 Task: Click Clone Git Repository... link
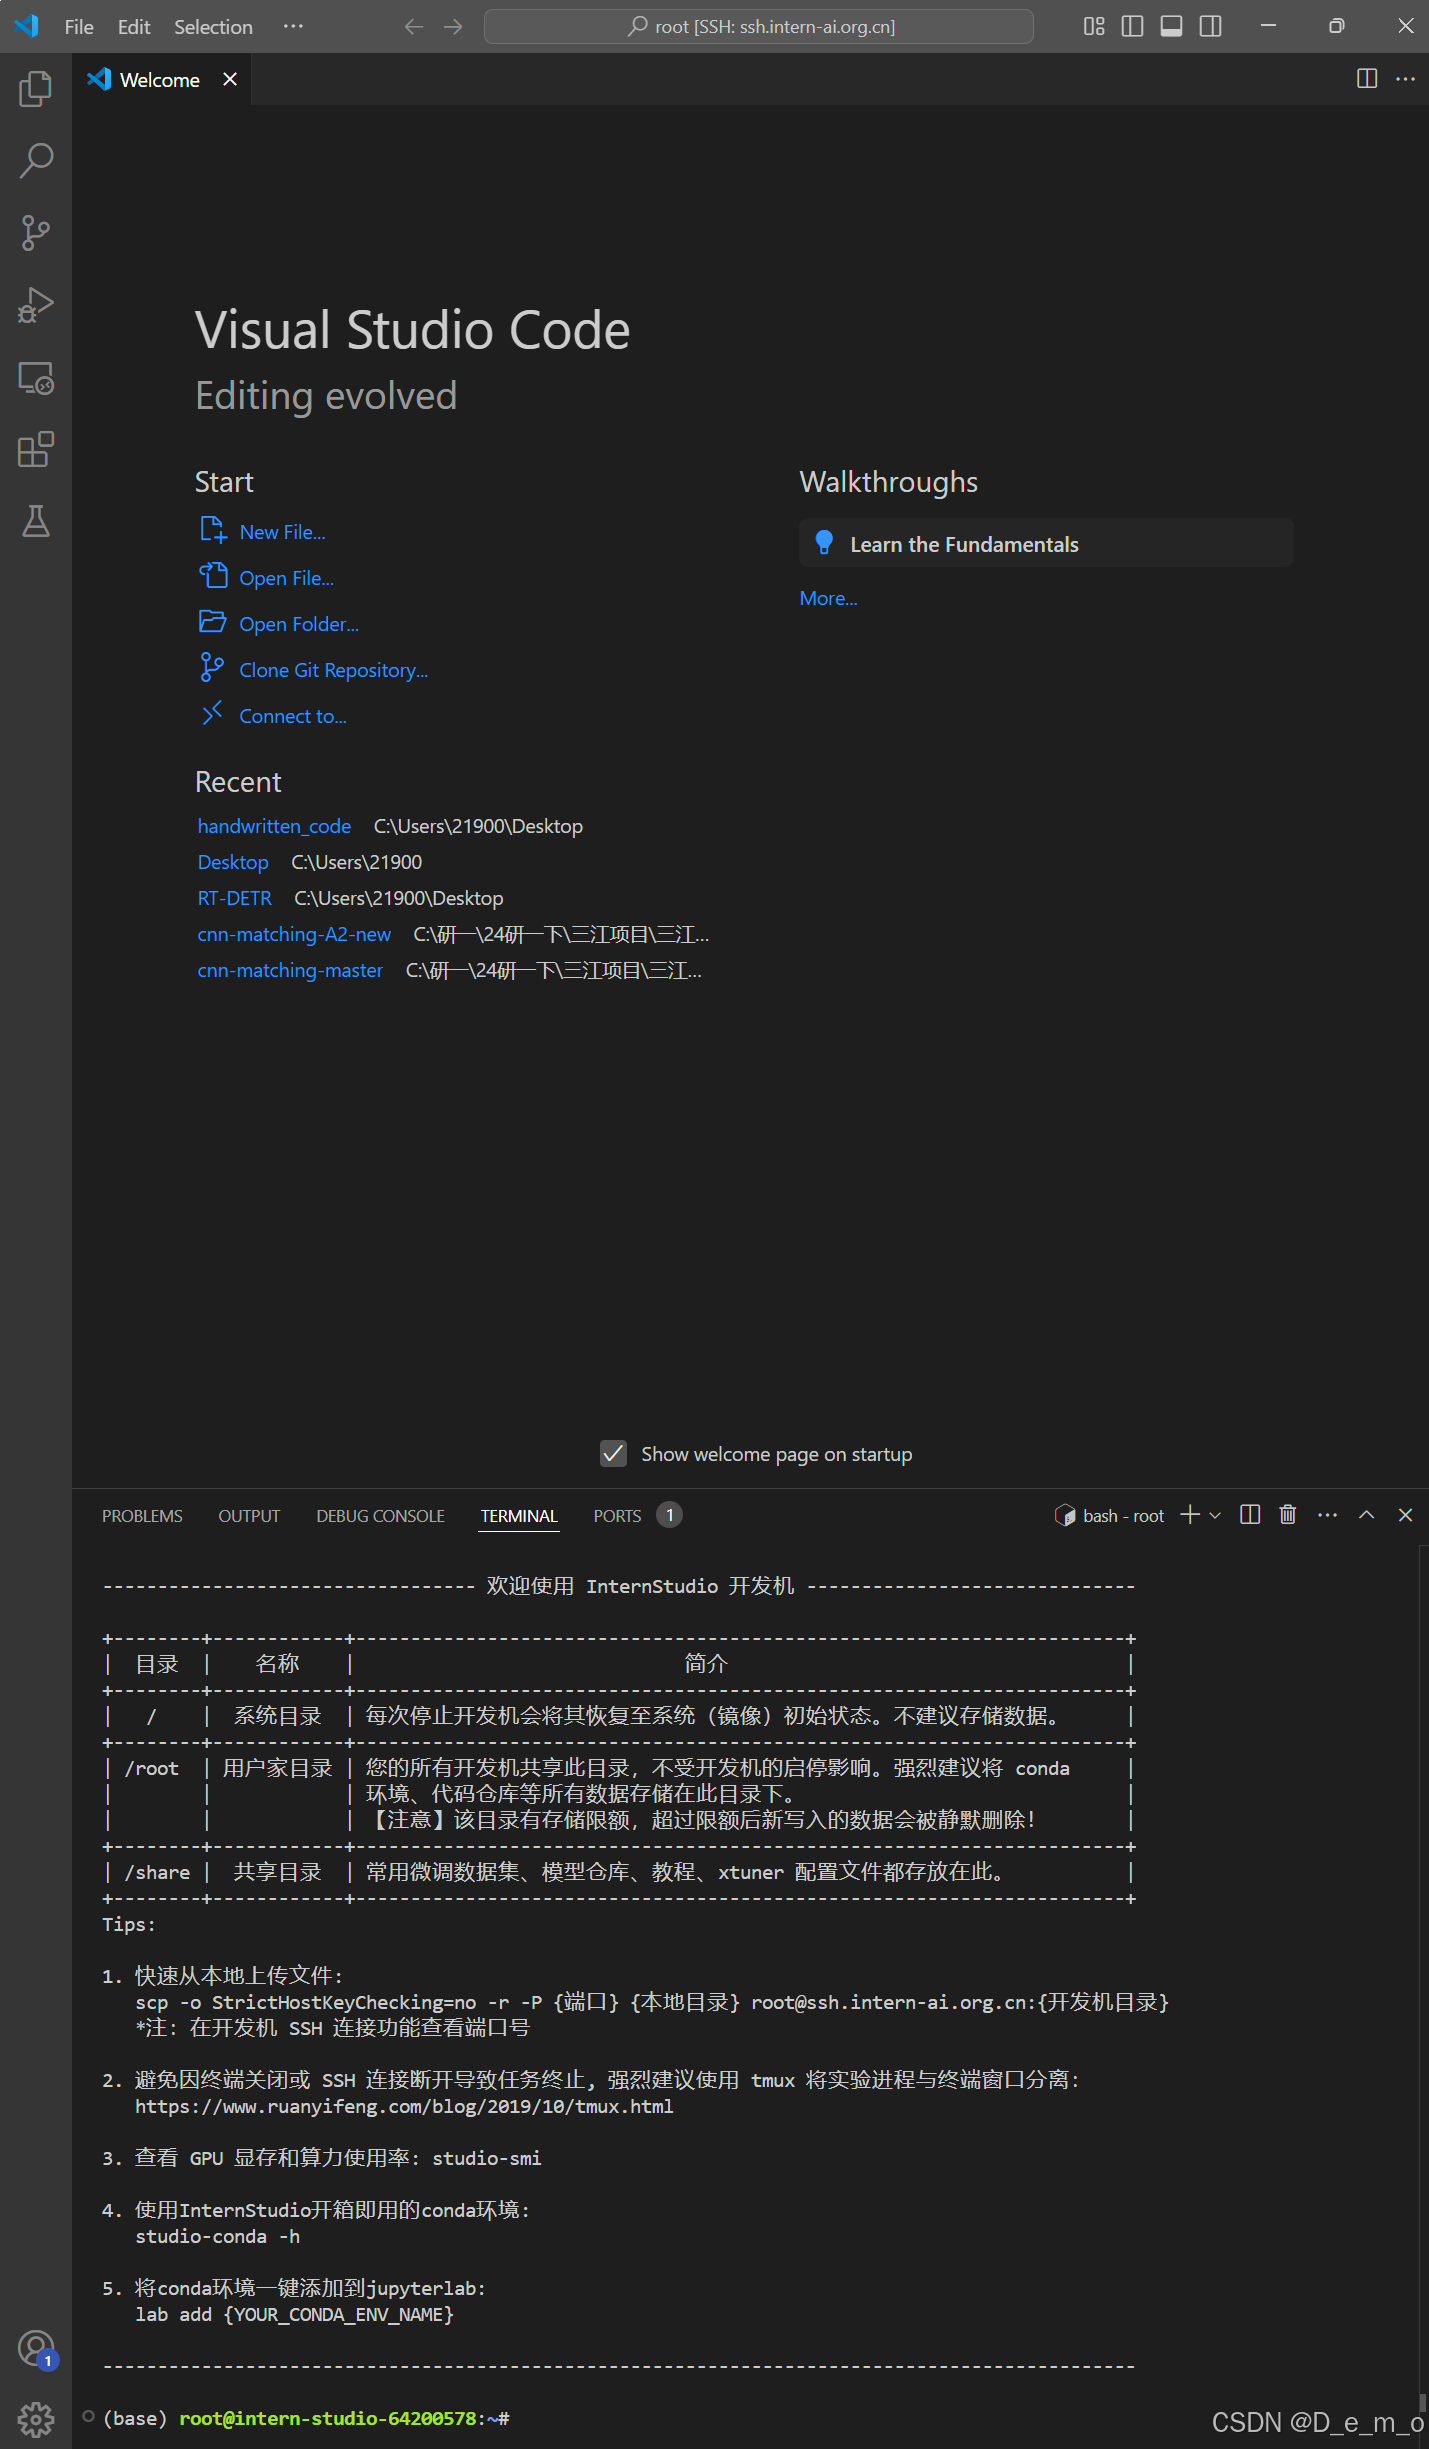pyautogui.click(x=333, y=670)
